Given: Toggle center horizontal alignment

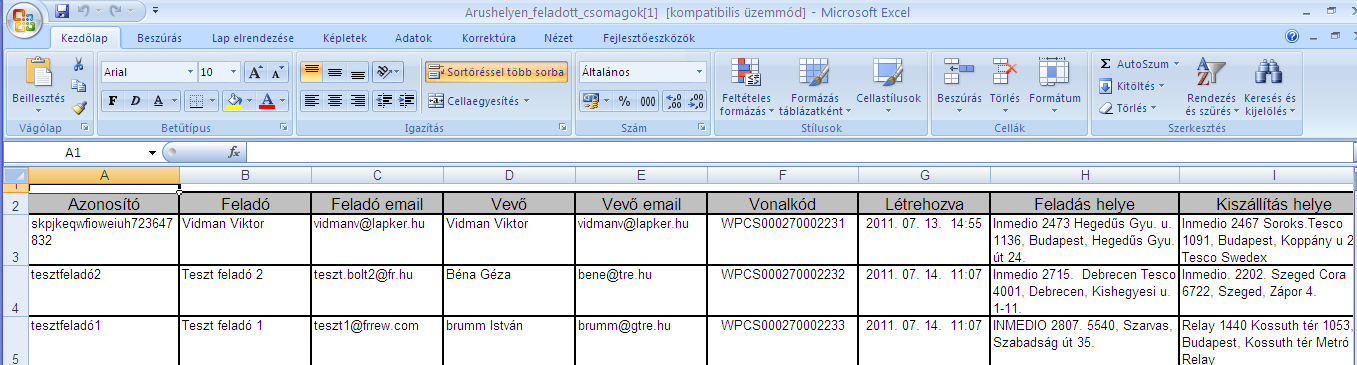Looking at the screenshot, I should 335,101.
